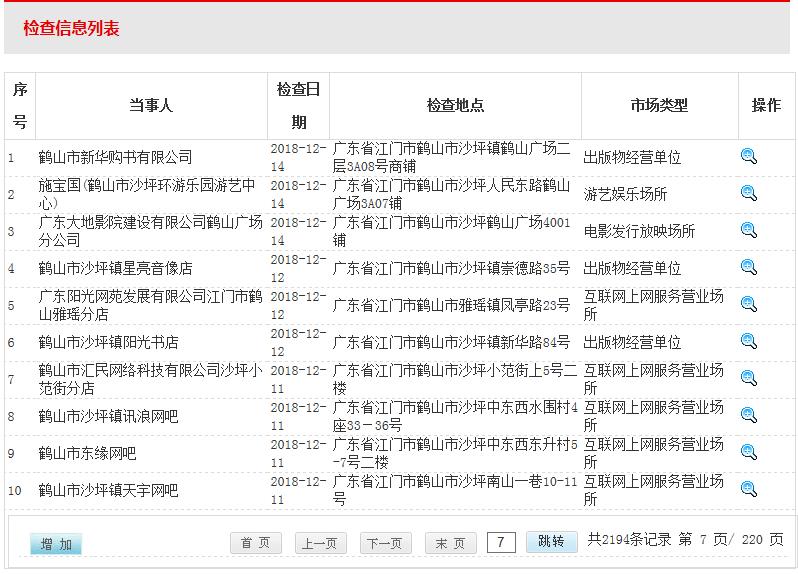798x574 pixels.
Task: Focus the page number input field
Action: [501, 542]
